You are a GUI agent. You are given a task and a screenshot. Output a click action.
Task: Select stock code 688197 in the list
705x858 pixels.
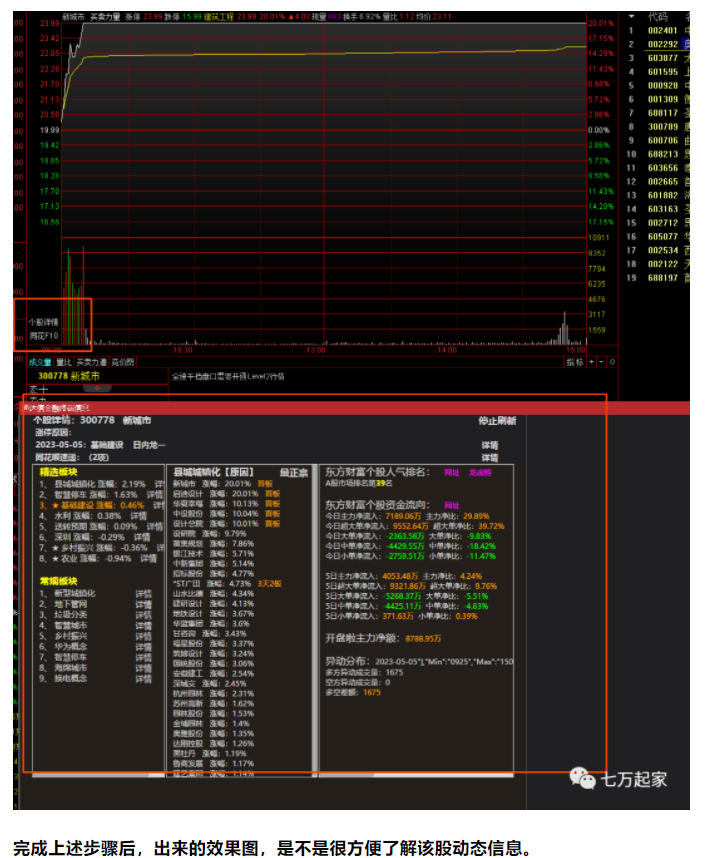[x=662, y=277]
